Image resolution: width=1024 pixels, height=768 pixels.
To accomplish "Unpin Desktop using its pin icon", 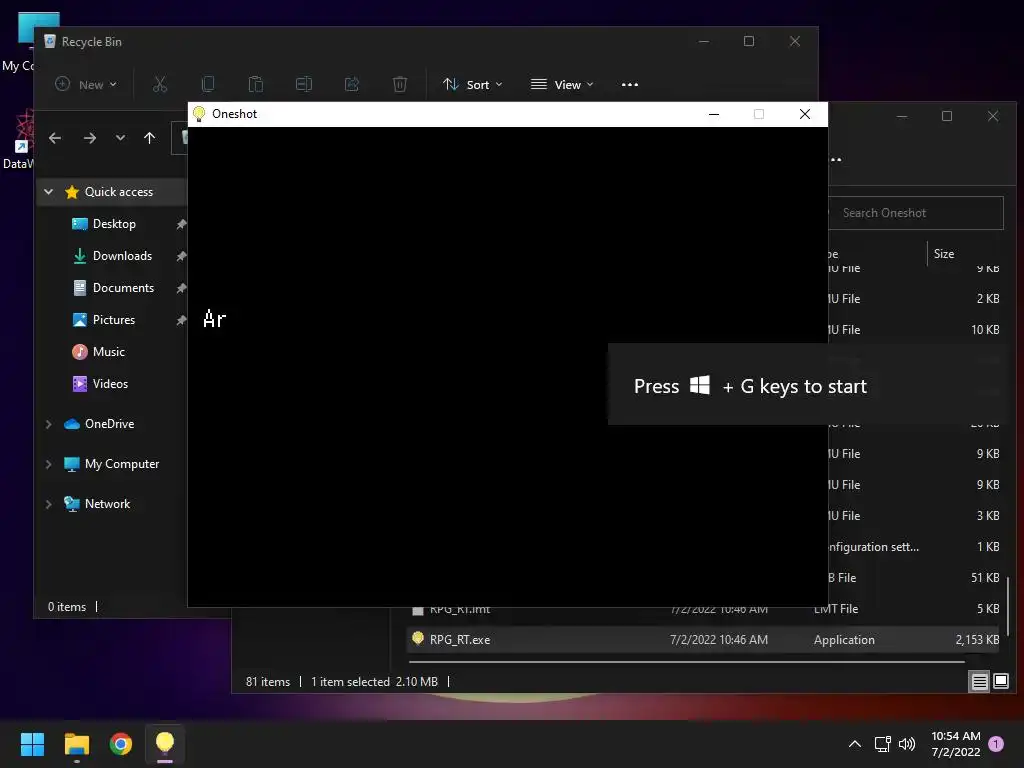I will (x=181, y=224).
